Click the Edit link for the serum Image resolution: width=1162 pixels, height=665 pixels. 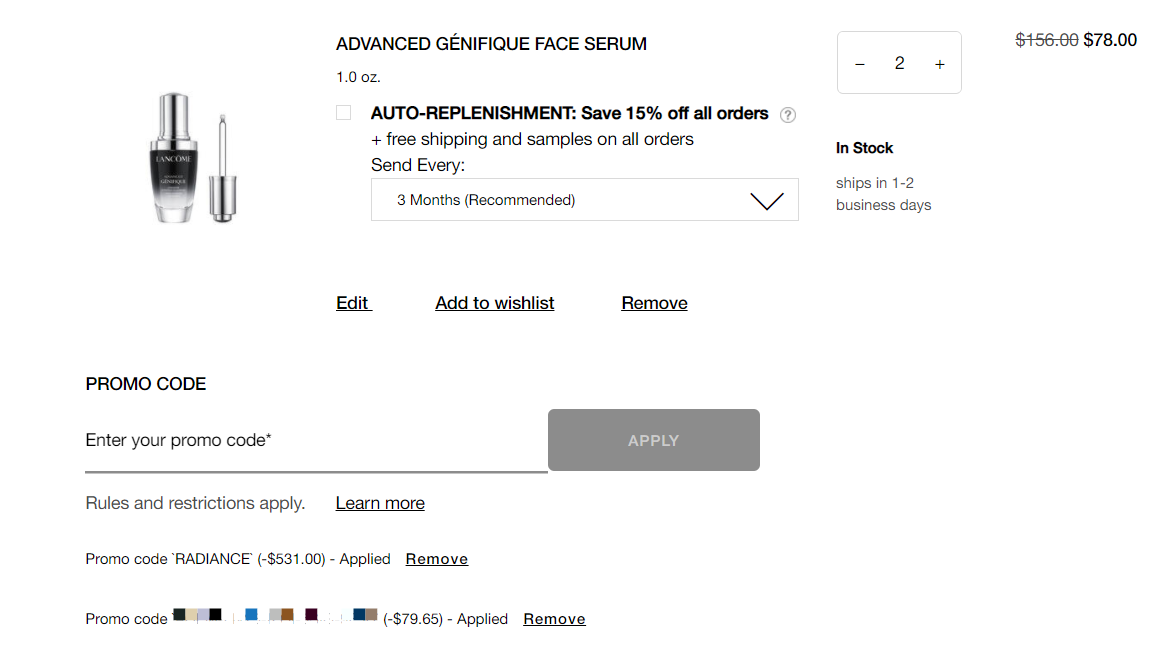(x=353, y=303)
